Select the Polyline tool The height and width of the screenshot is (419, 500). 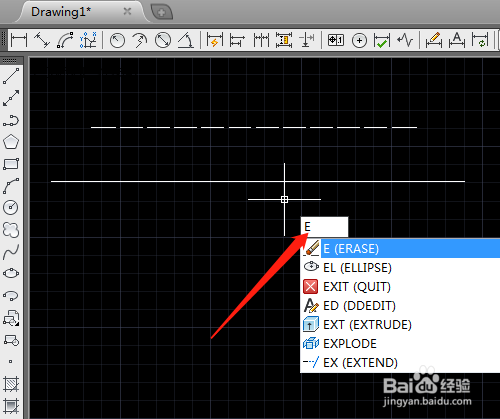click(x=11, y=120)
